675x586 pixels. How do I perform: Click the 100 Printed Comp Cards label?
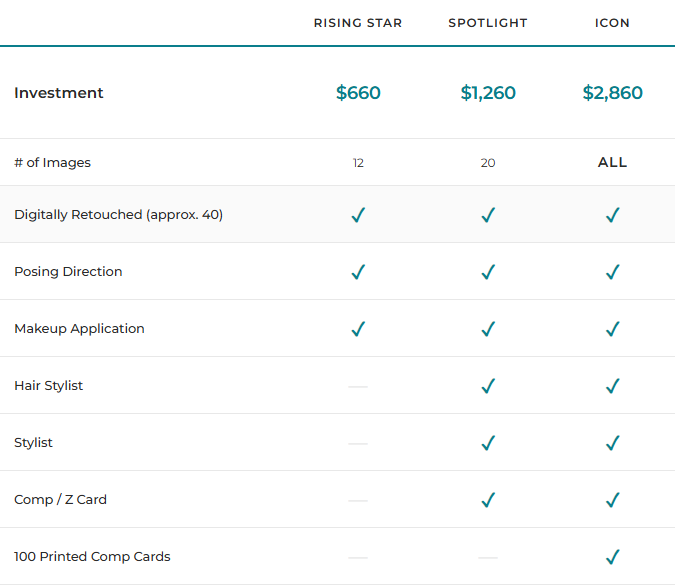click(x=92, y=557)
